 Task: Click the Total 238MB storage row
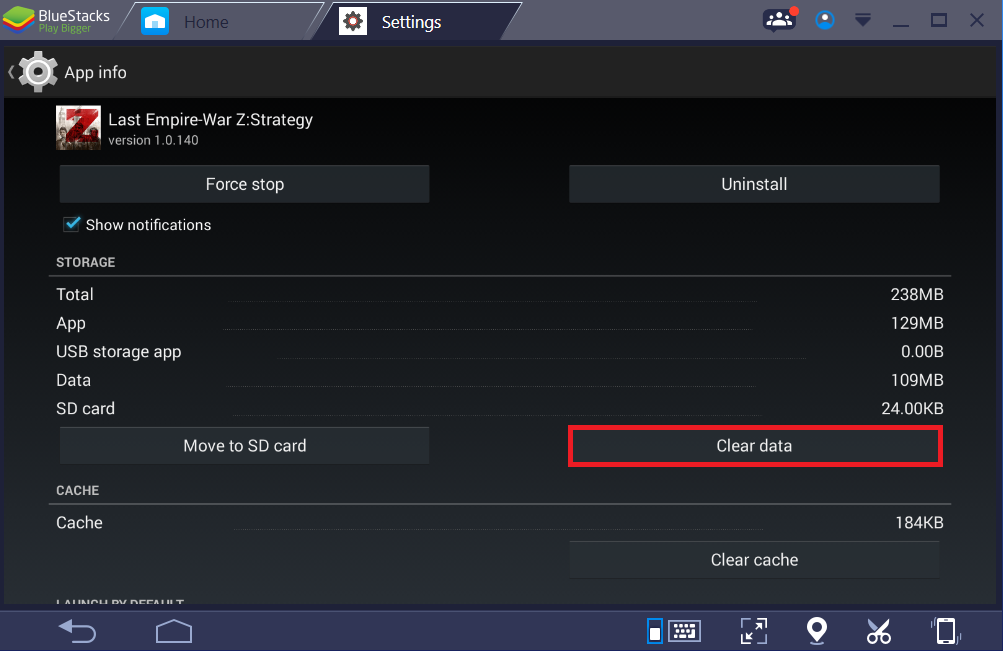pos(500,294)
